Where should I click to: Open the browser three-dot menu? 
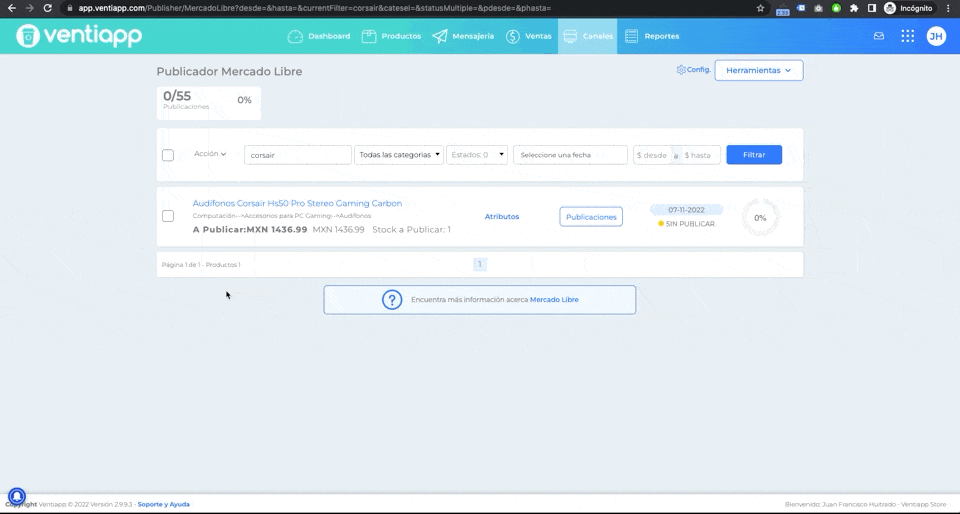tap(948, 8)
